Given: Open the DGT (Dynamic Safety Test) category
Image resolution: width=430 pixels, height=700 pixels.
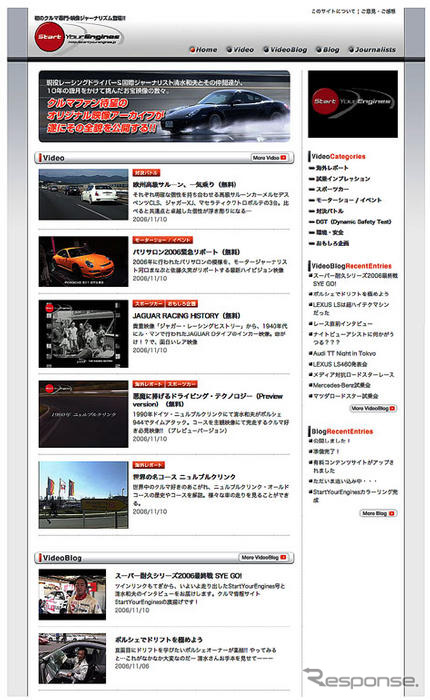Looking at the screenshot, I should pos(350,221).
